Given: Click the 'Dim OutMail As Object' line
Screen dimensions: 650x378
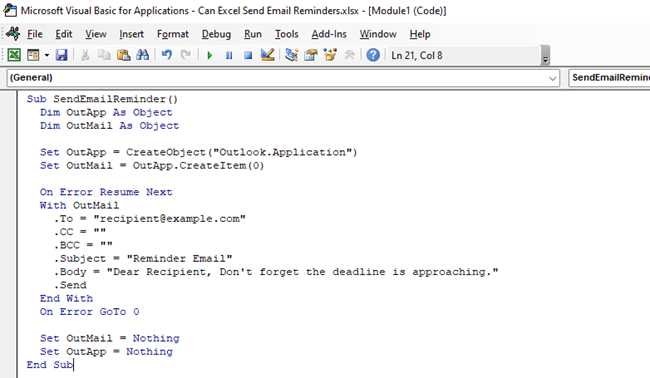Looking at the screenshot, I should coord(109,126).
